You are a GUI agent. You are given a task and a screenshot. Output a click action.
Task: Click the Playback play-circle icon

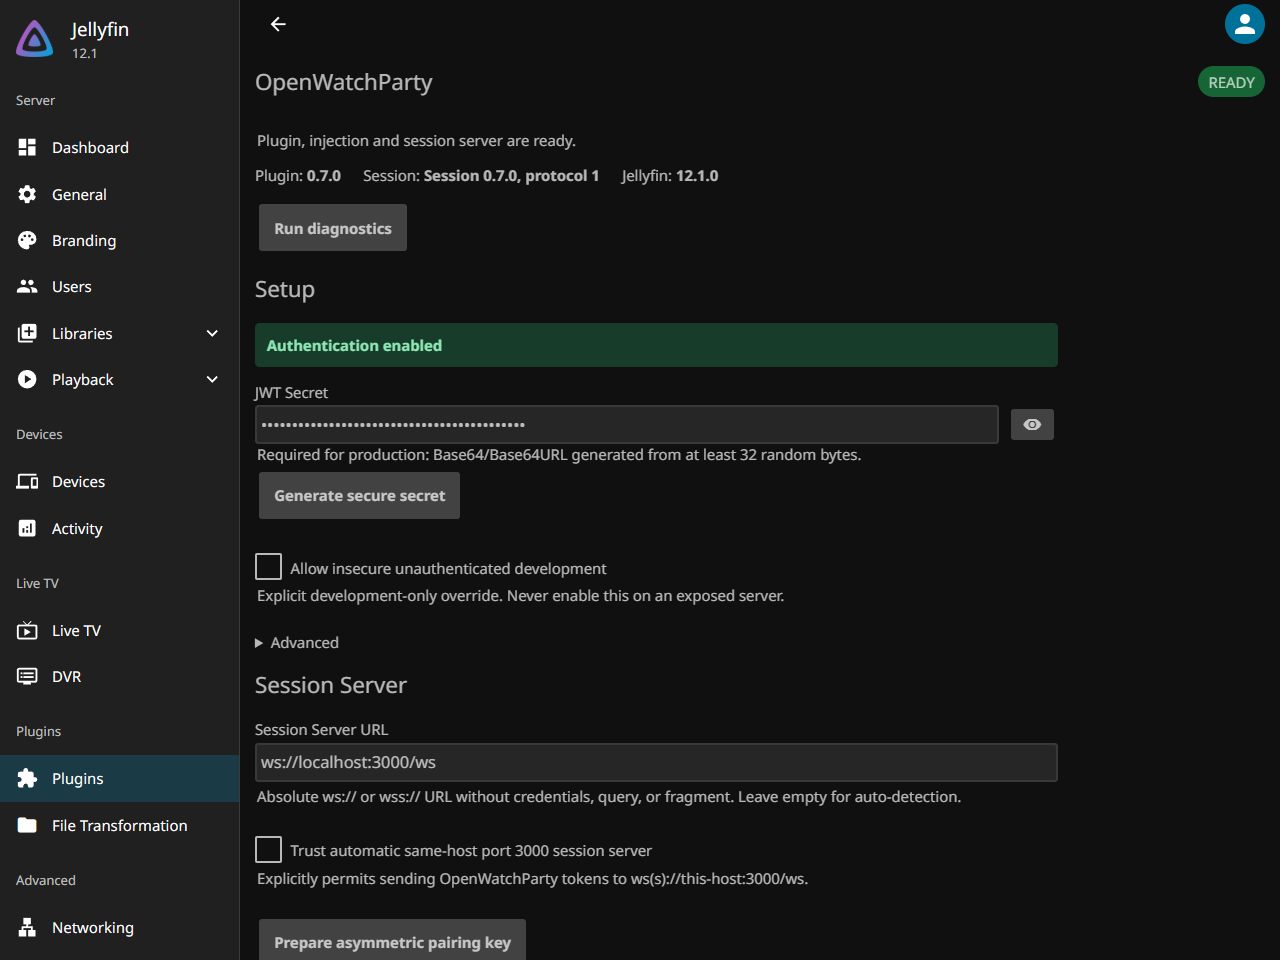[27, 379]
